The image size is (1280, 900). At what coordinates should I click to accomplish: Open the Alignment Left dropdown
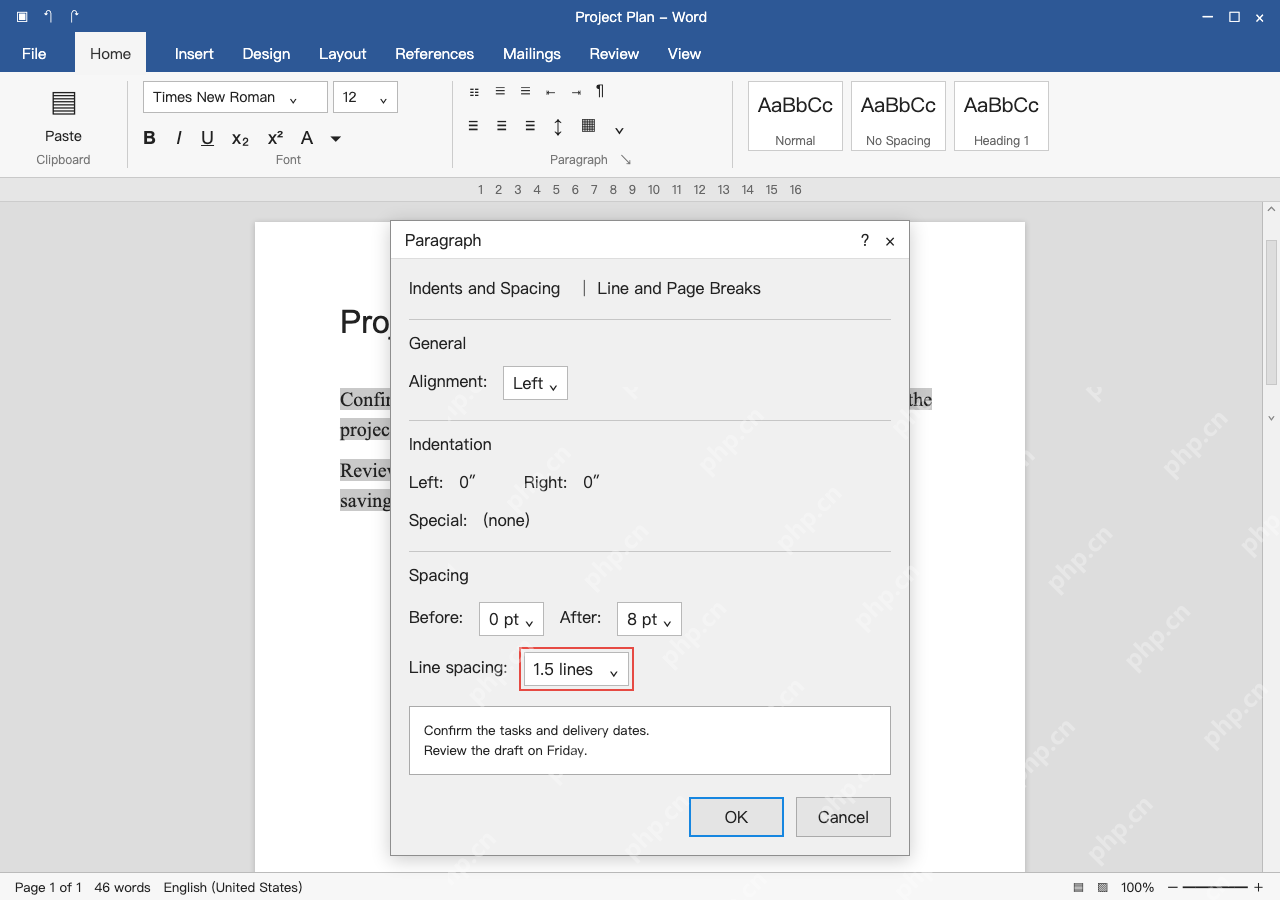(535, 383)
